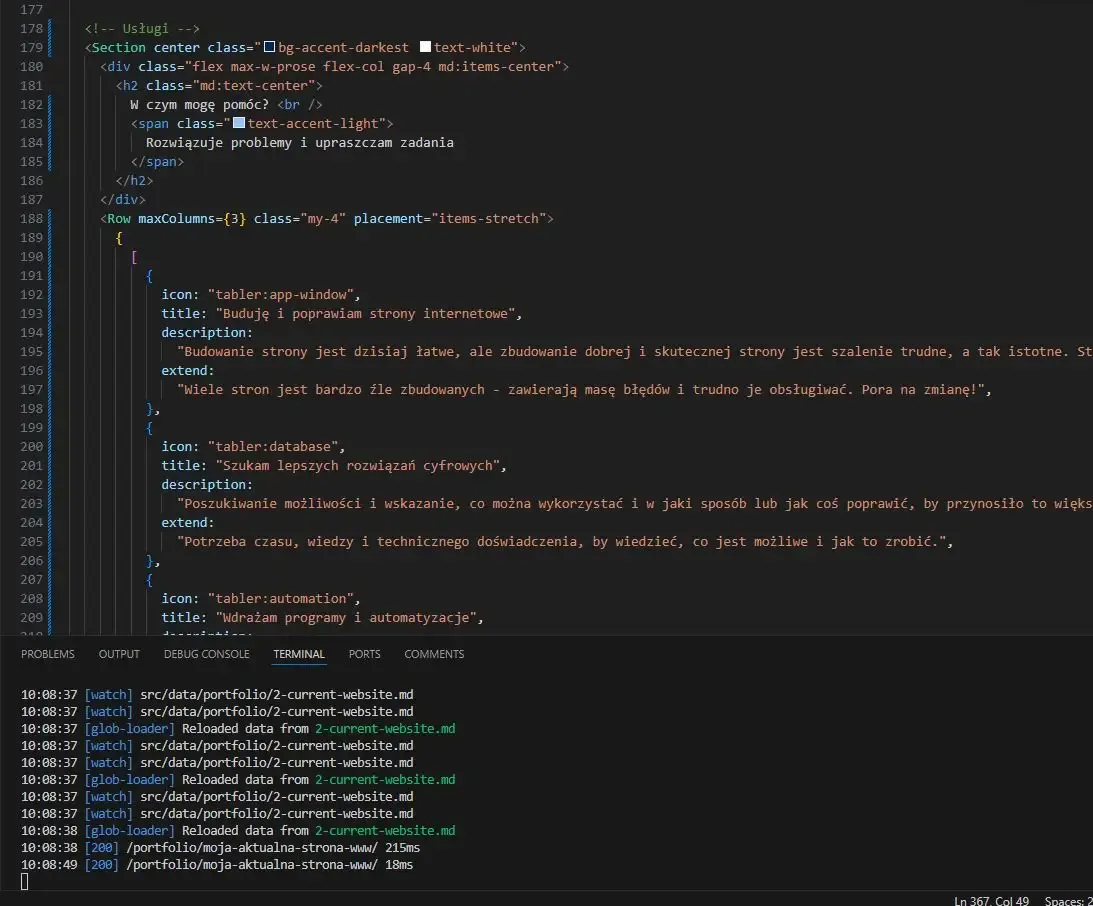Click line number 188 in the gutter
Image resolution: width=1093 pixels, height=906 pixels.
point(31,218)
